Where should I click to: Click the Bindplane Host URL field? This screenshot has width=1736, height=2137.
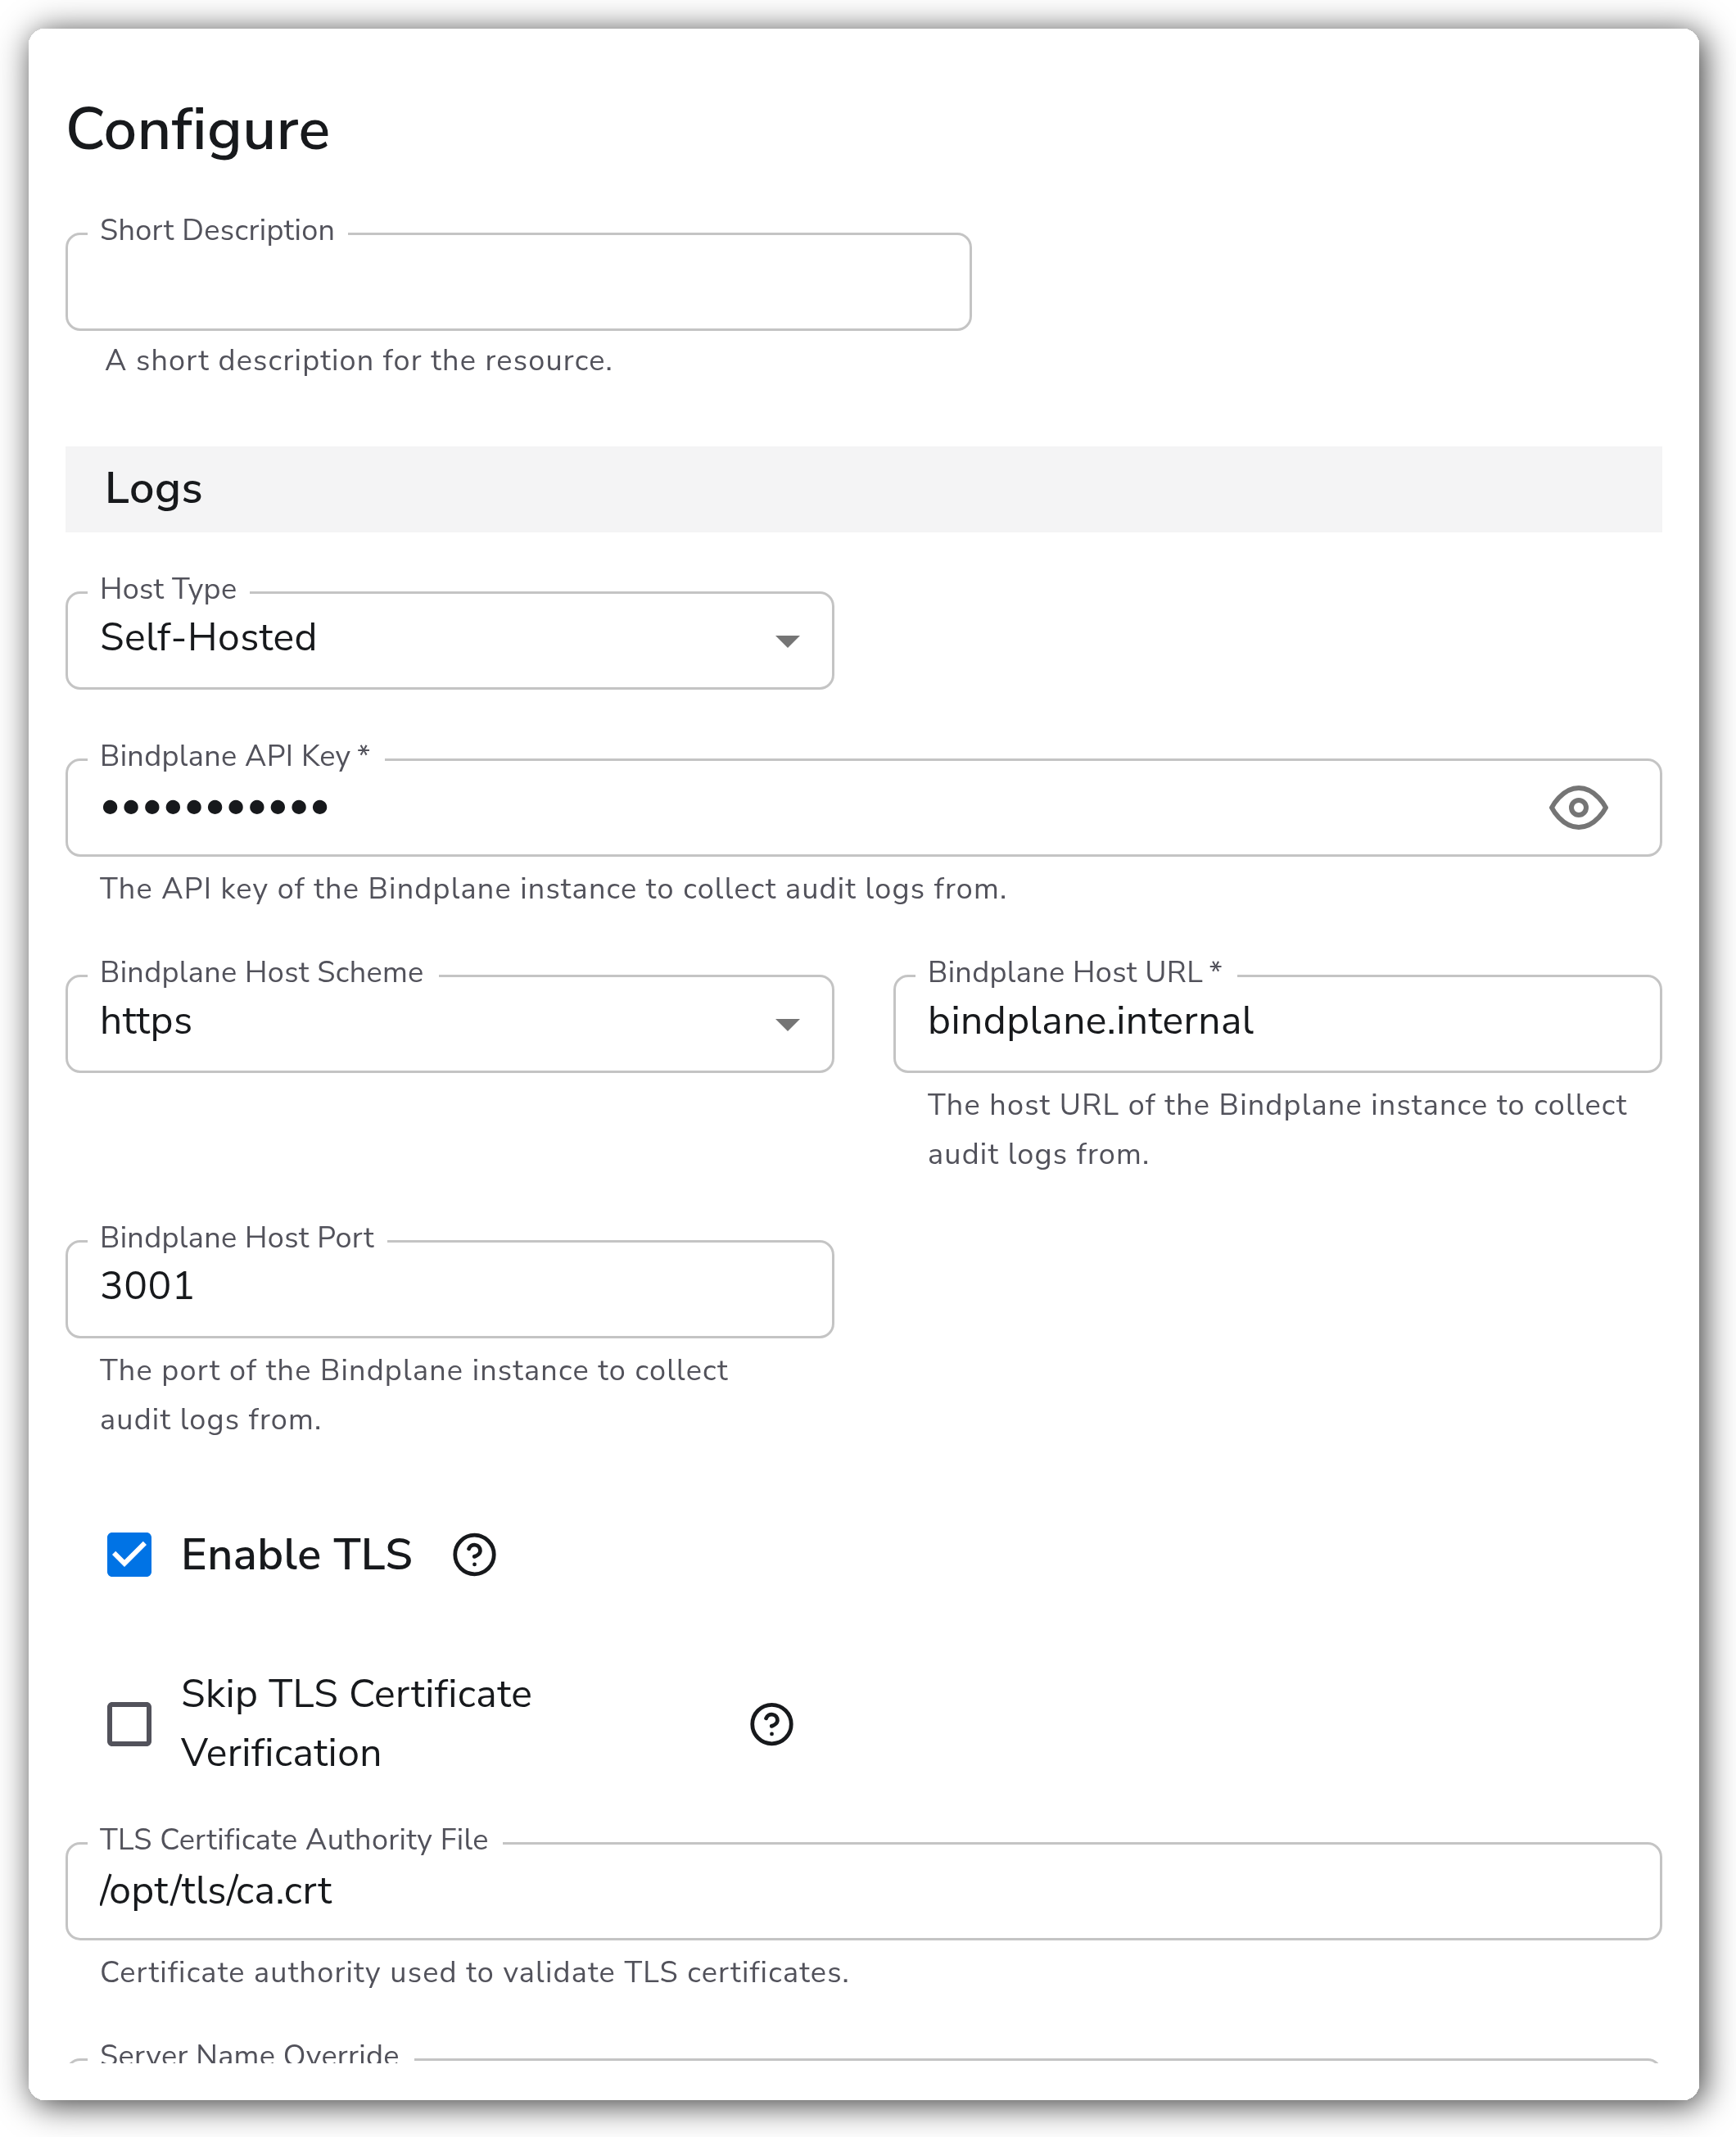(1277, 1024)
